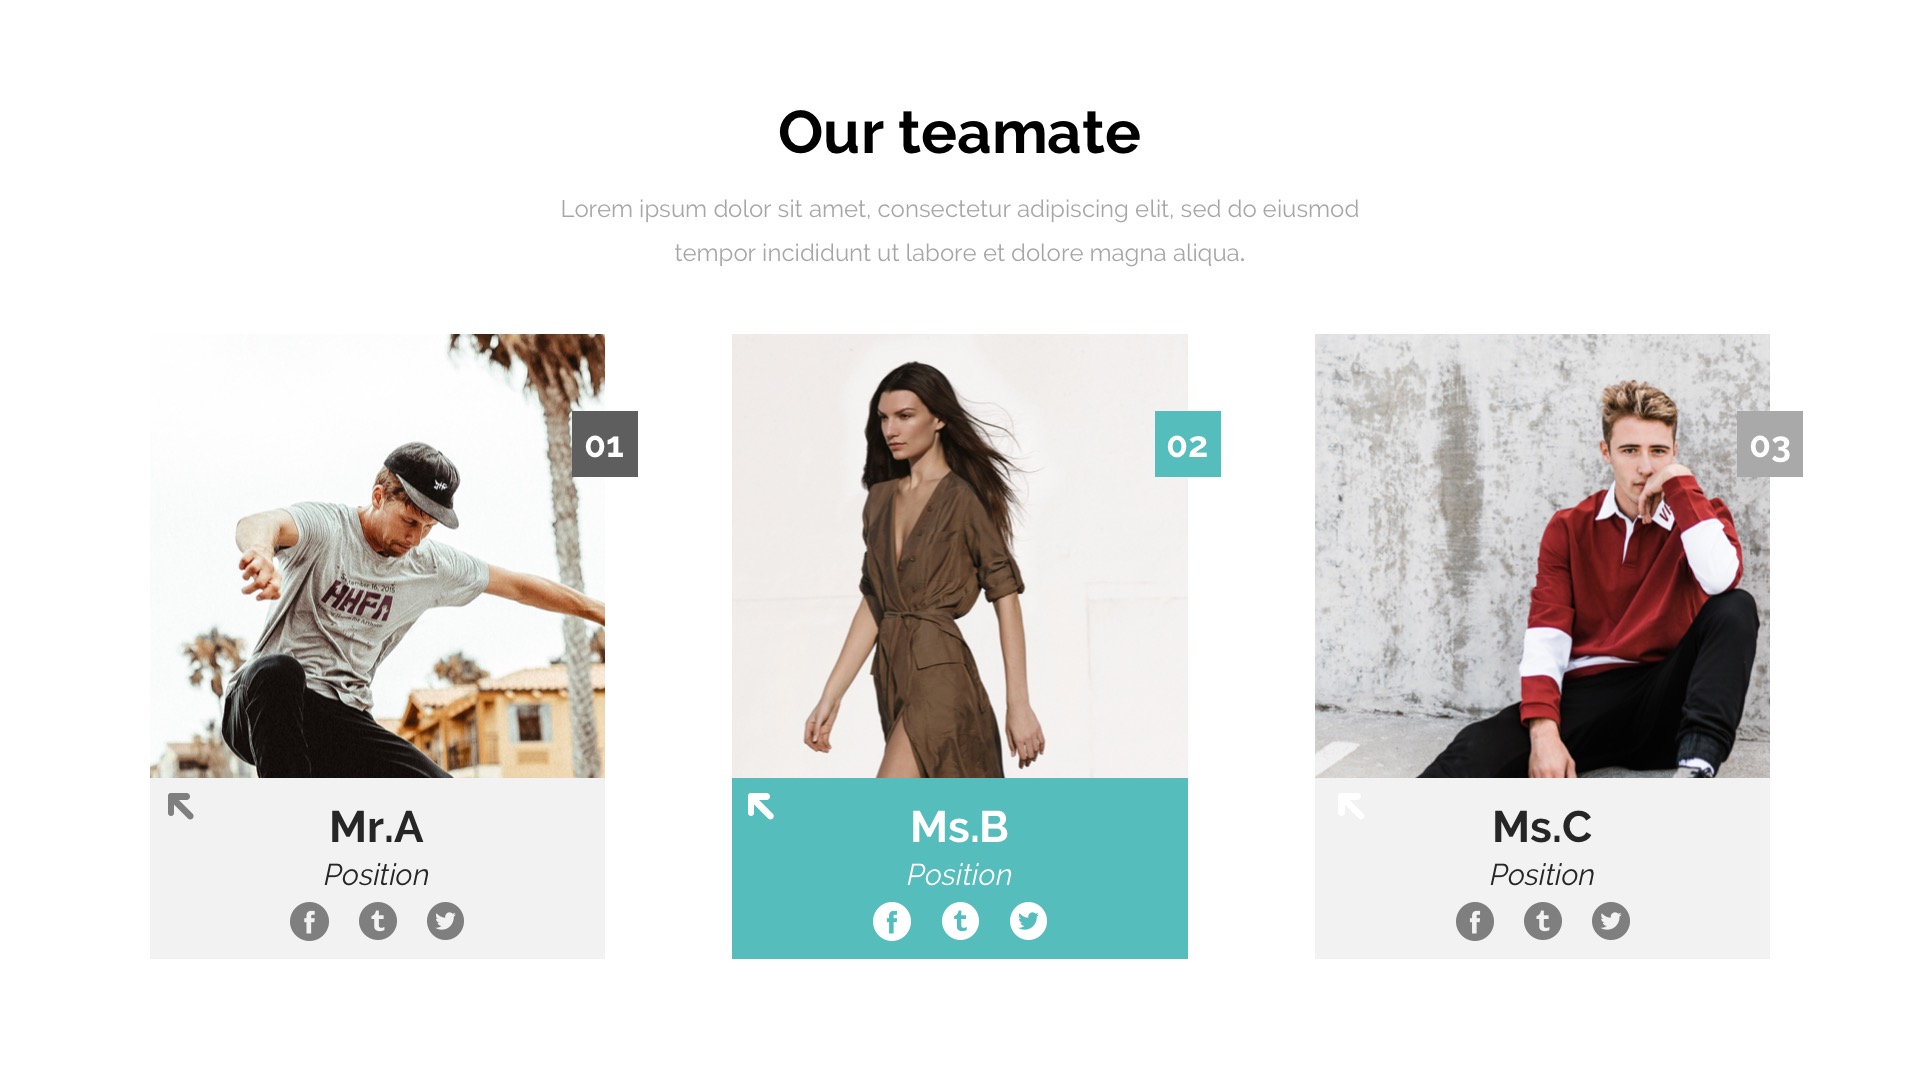Open the skateboarder photo of Mr.A
The image size is (1920, 1080).
[377, 556]
